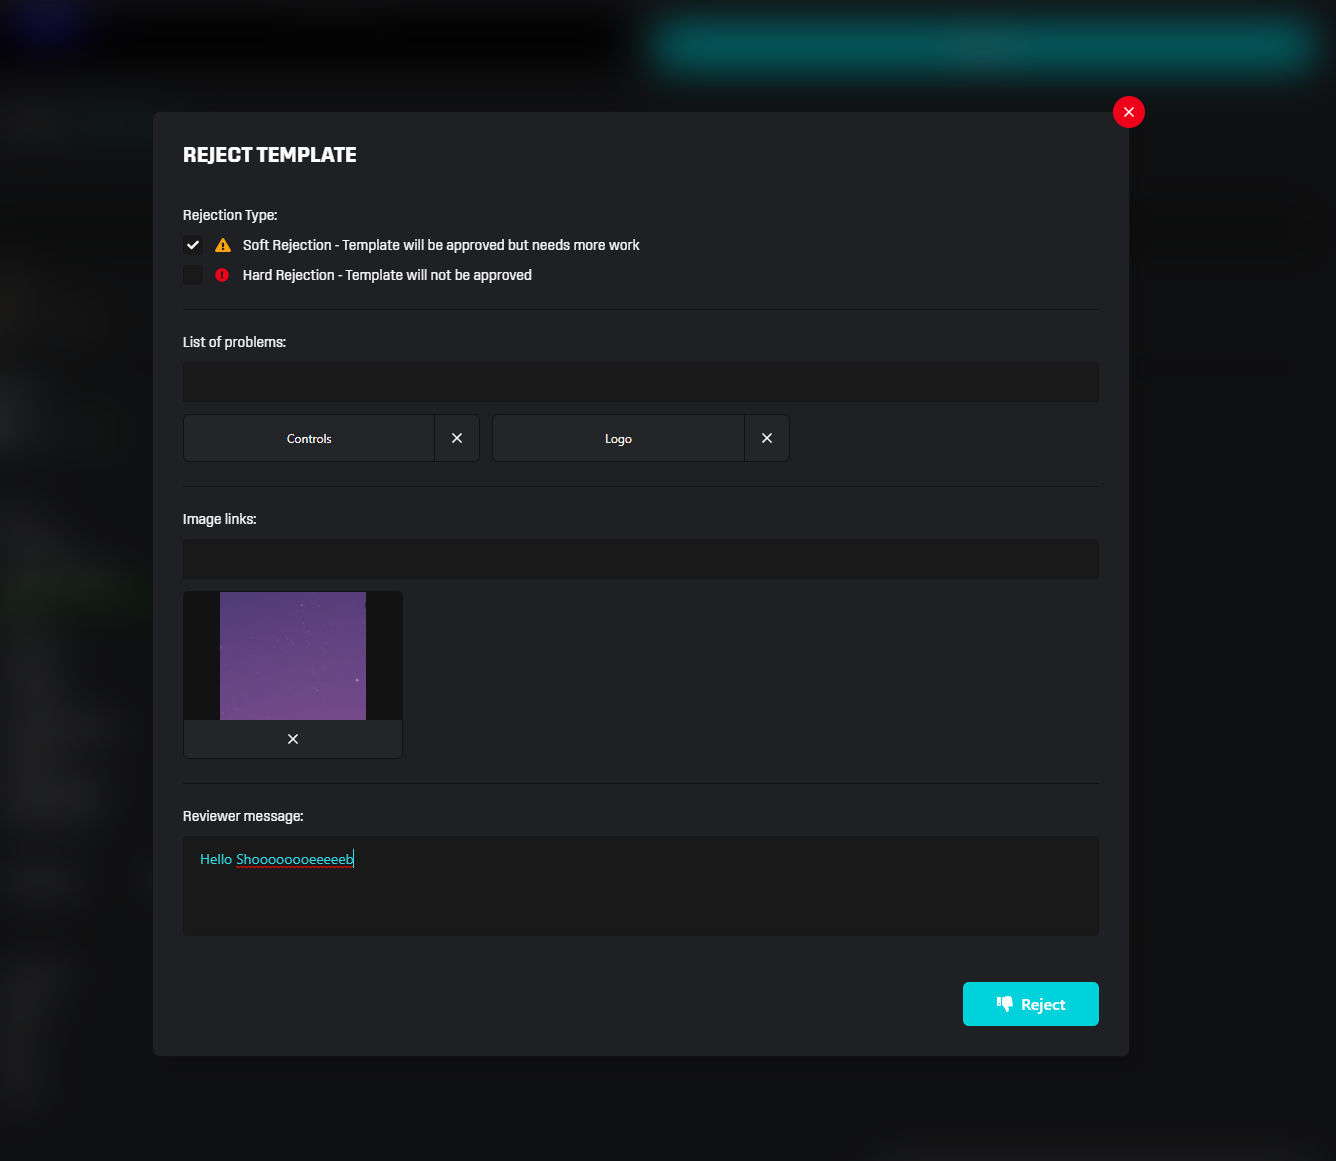1336x1161 pixels.
Task: Click the Hard Rejection red exclamation icon
Action: click(222, 275)
